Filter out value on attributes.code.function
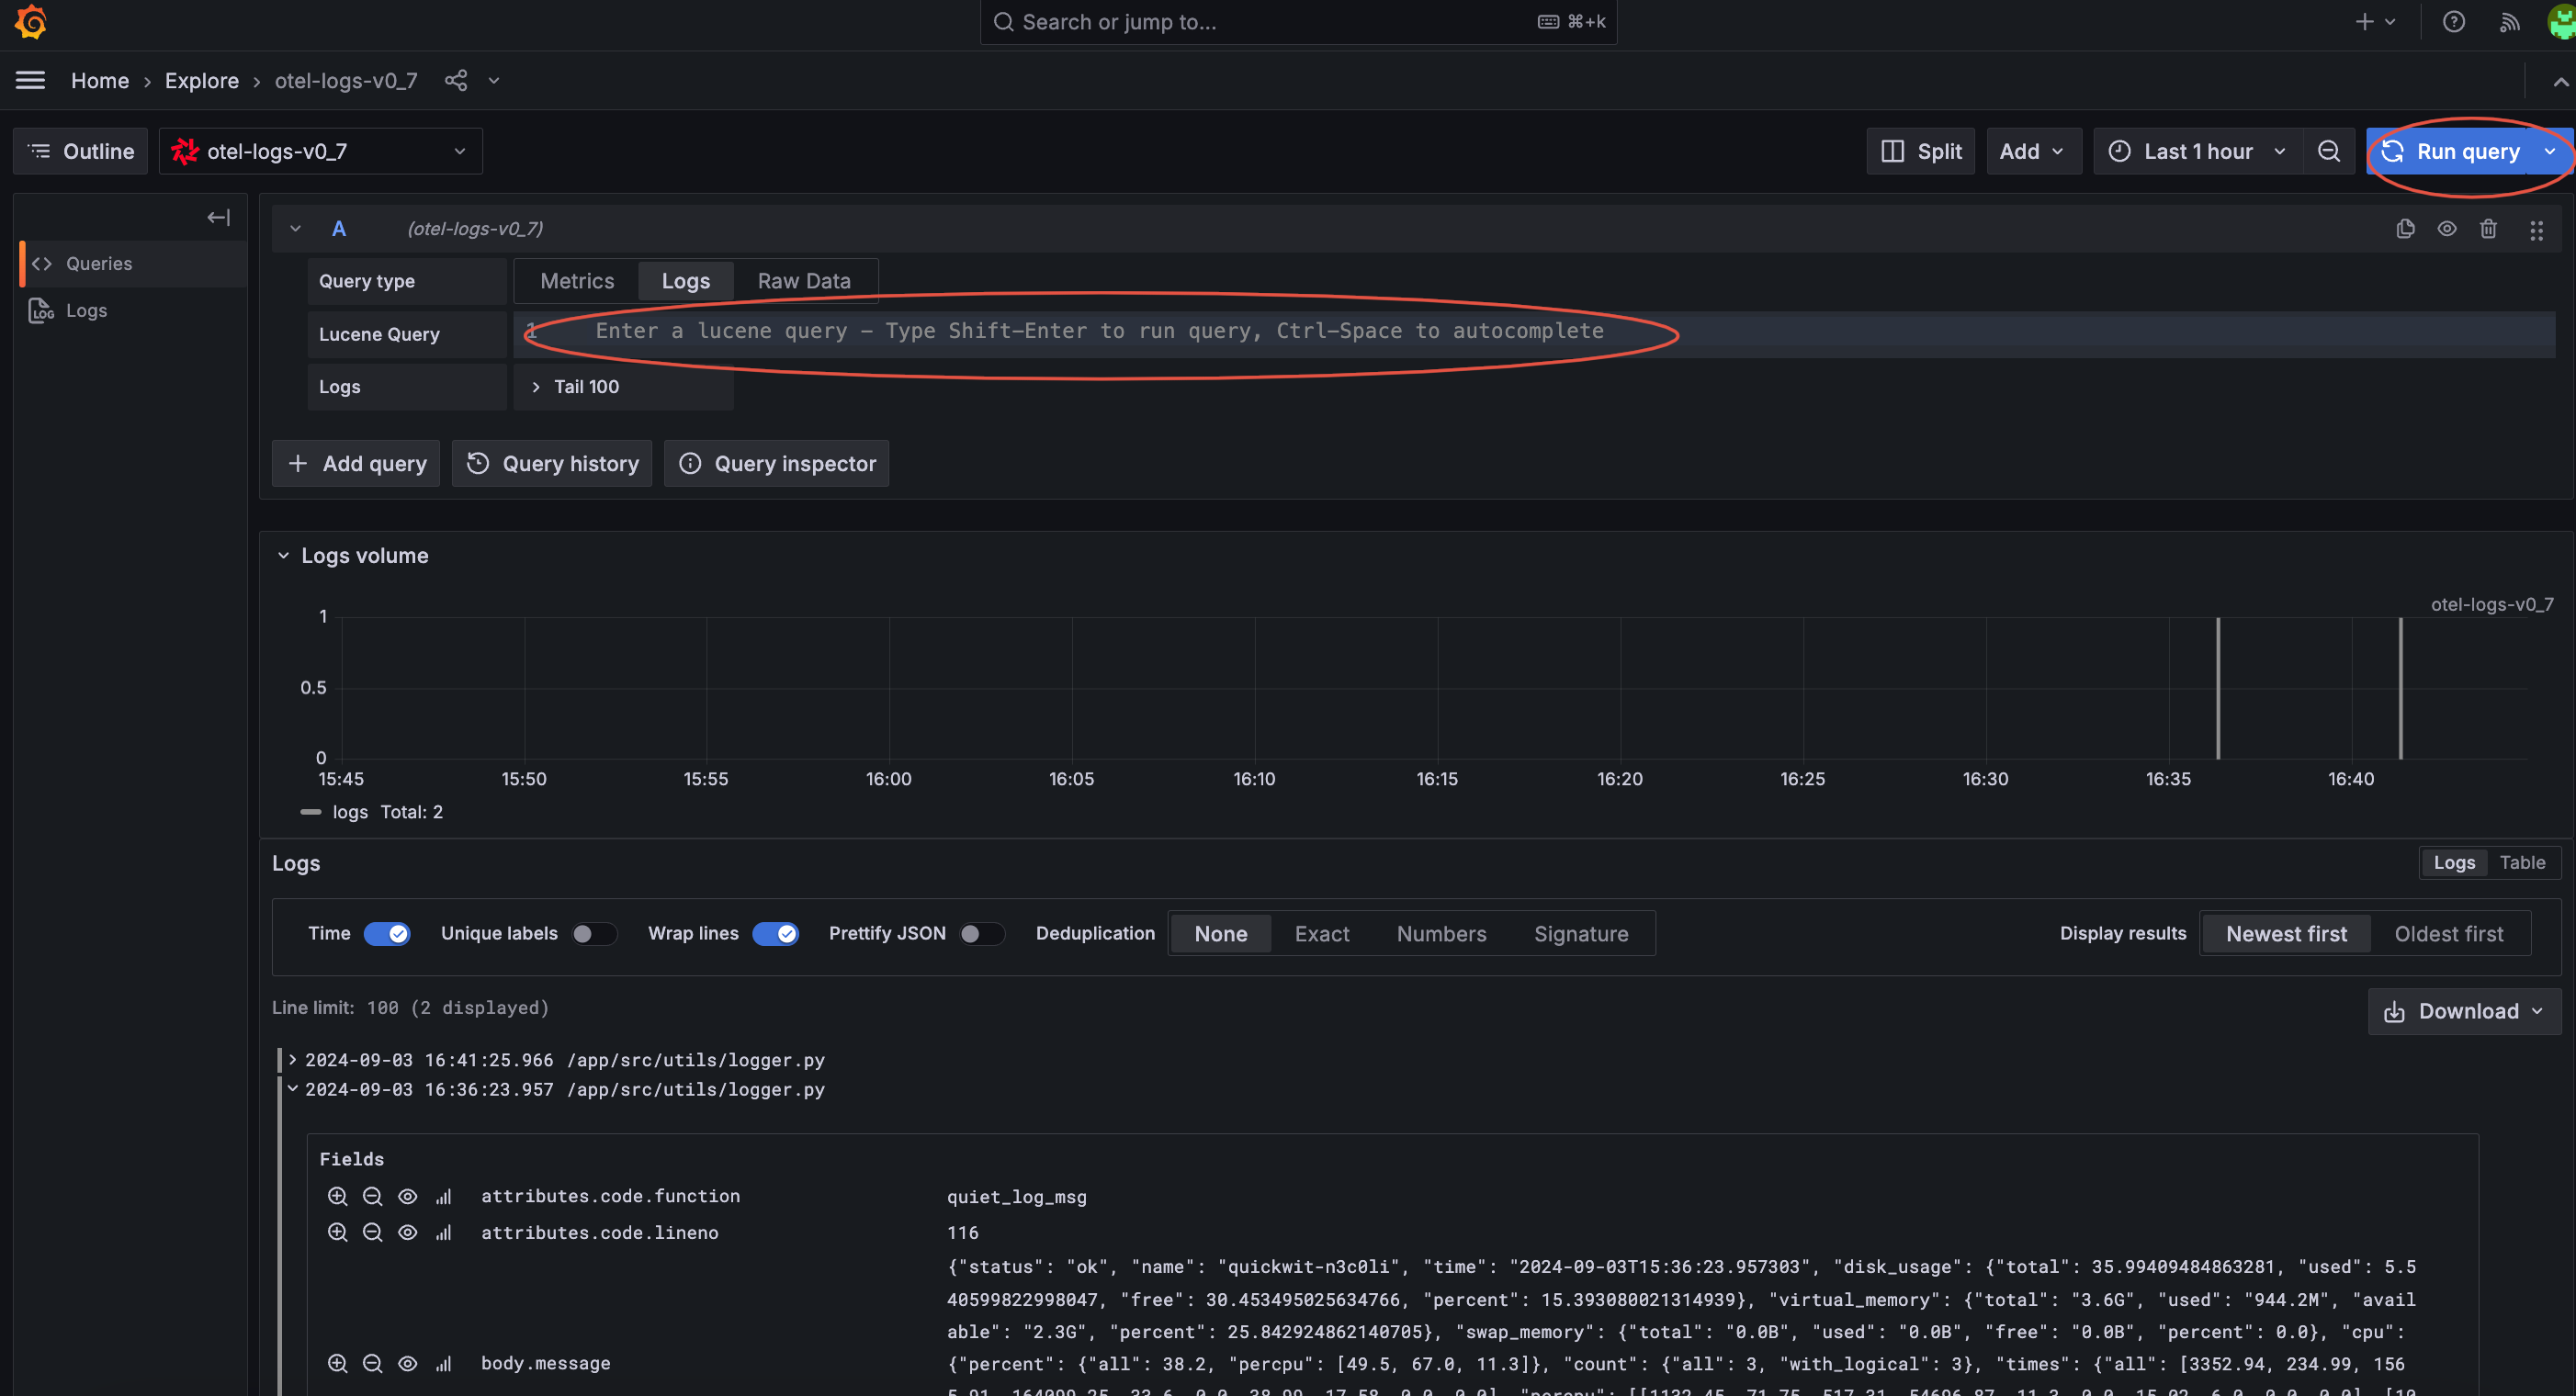The height and width of the screenshot is (1396, 2576). pyautogui.click(x=372, y=1196)
